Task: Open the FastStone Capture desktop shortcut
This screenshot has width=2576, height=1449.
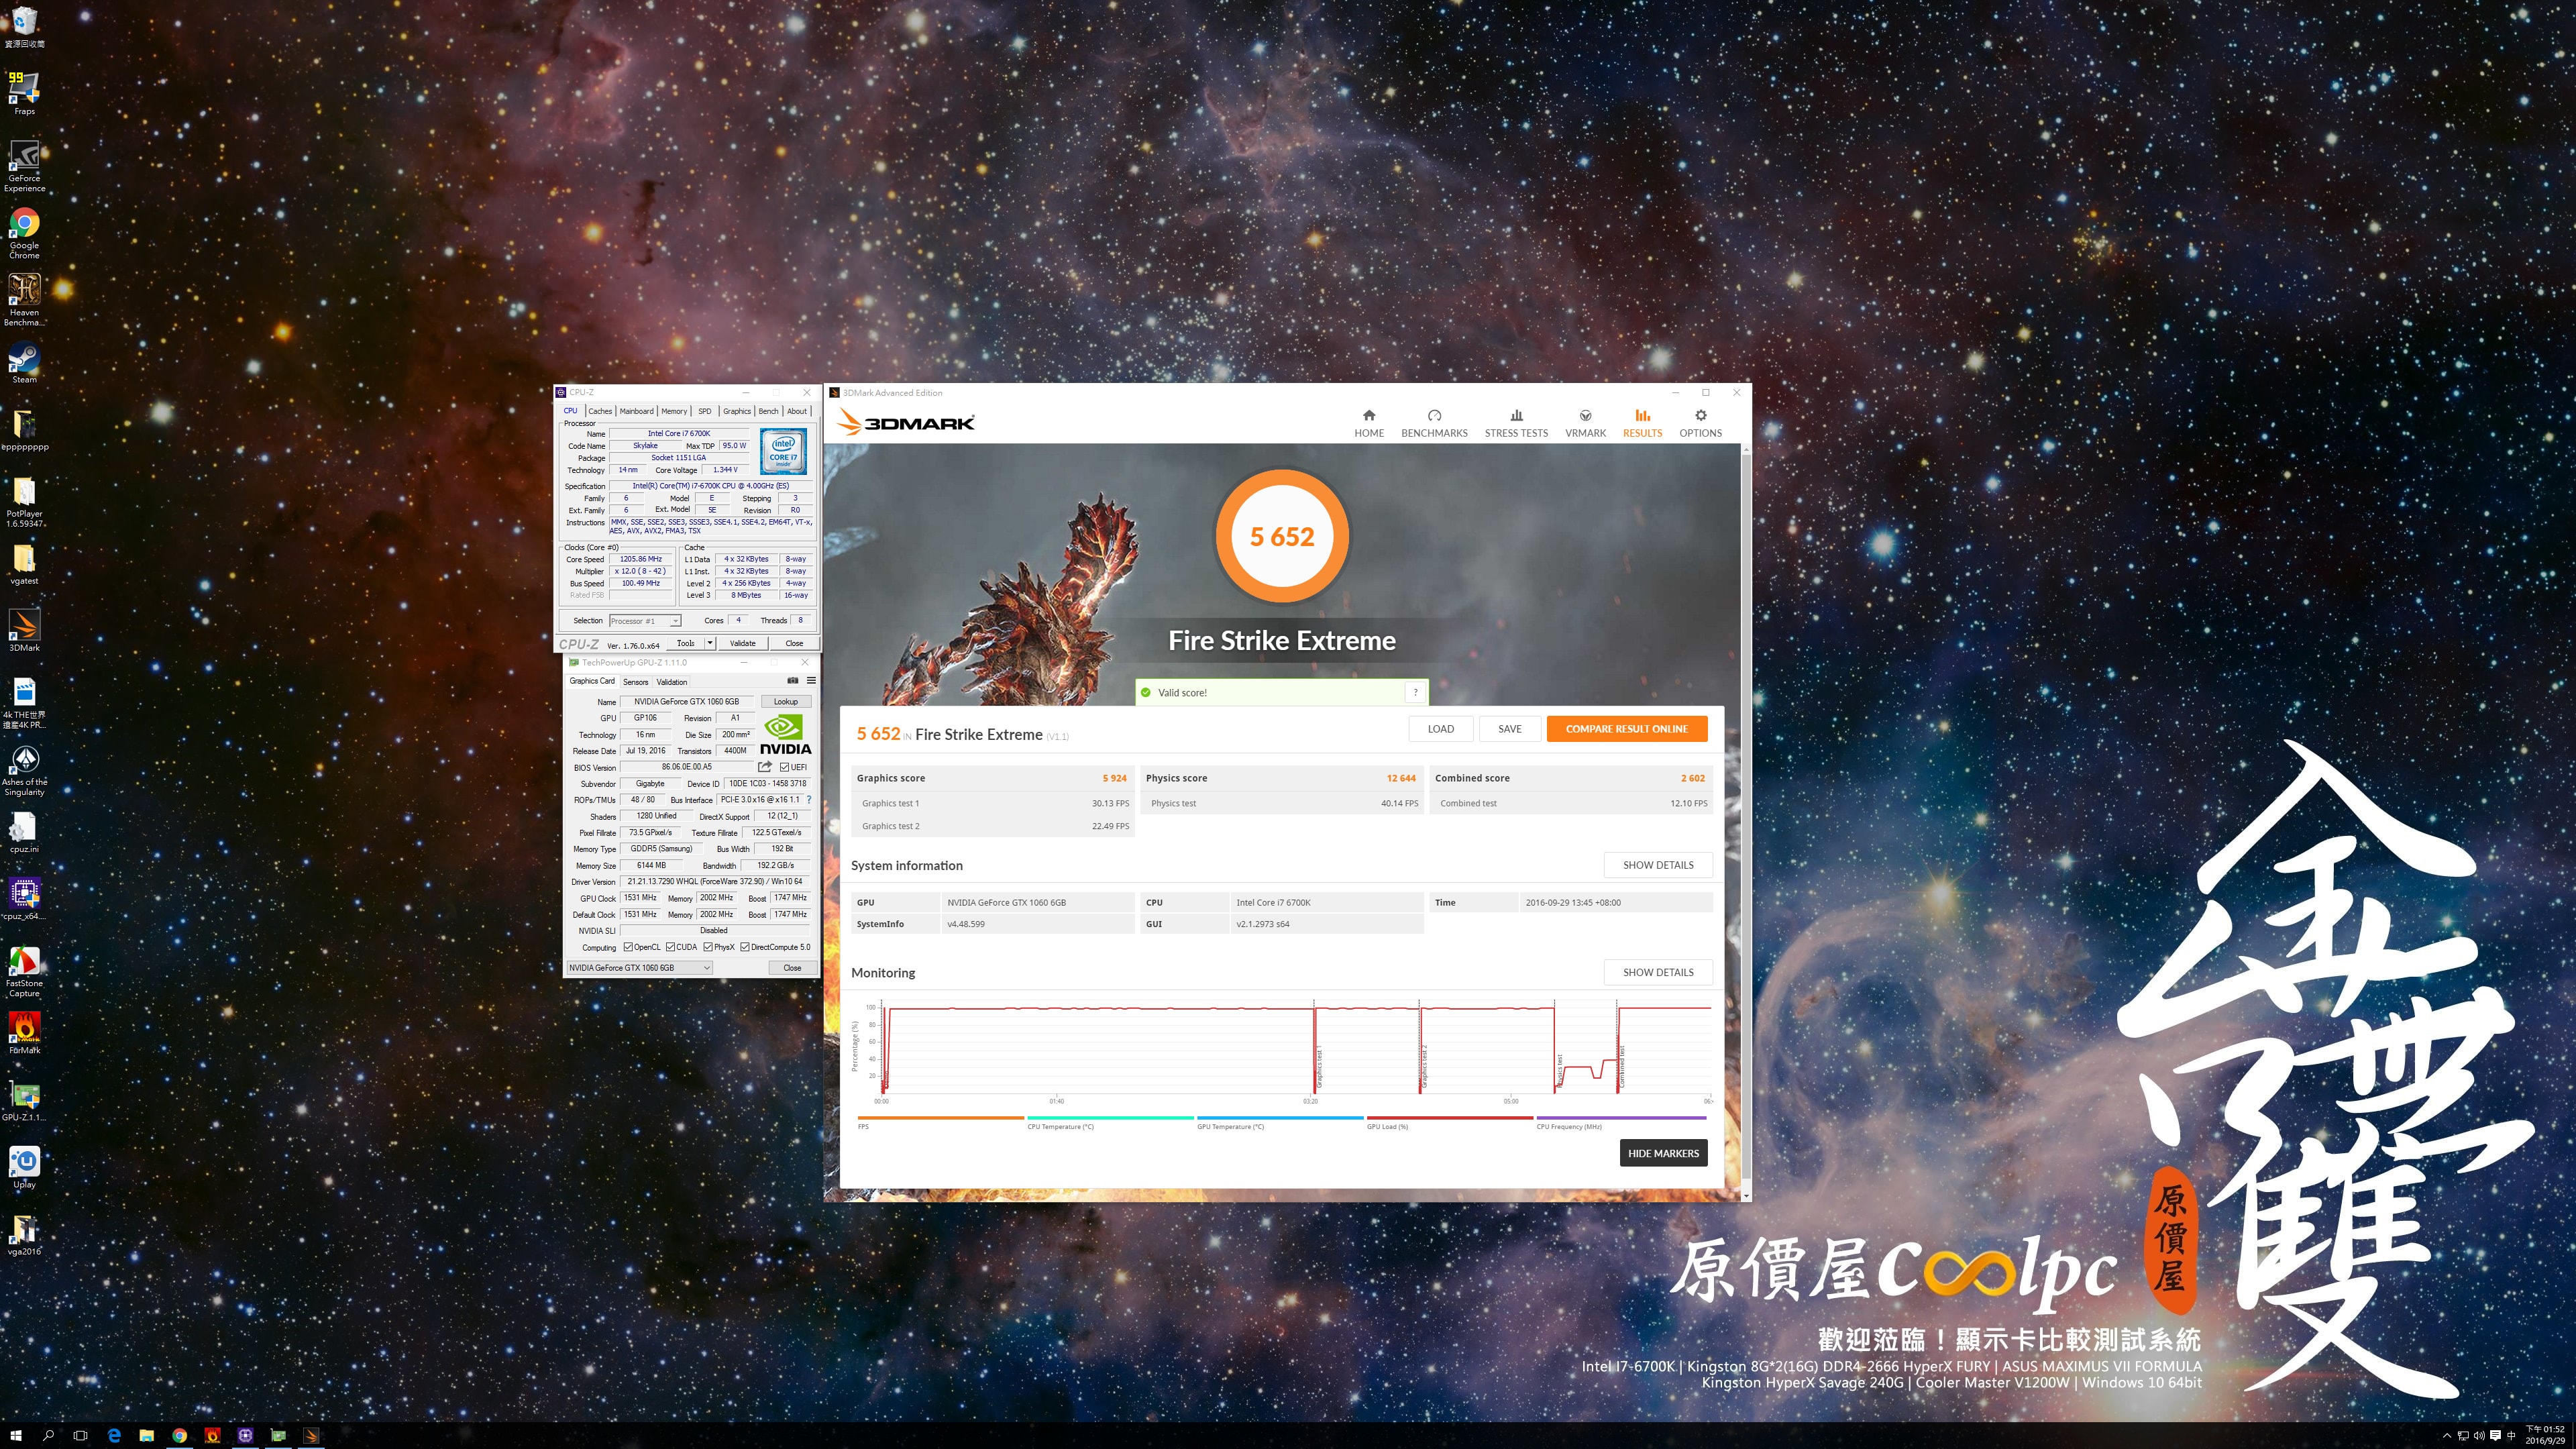Action: 24,972
